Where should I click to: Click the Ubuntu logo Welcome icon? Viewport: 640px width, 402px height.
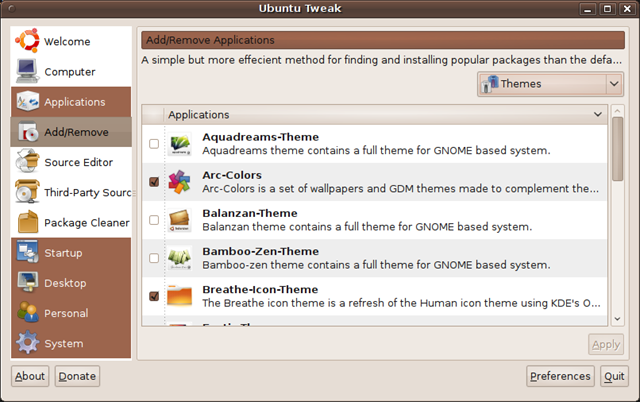(27, 41)
